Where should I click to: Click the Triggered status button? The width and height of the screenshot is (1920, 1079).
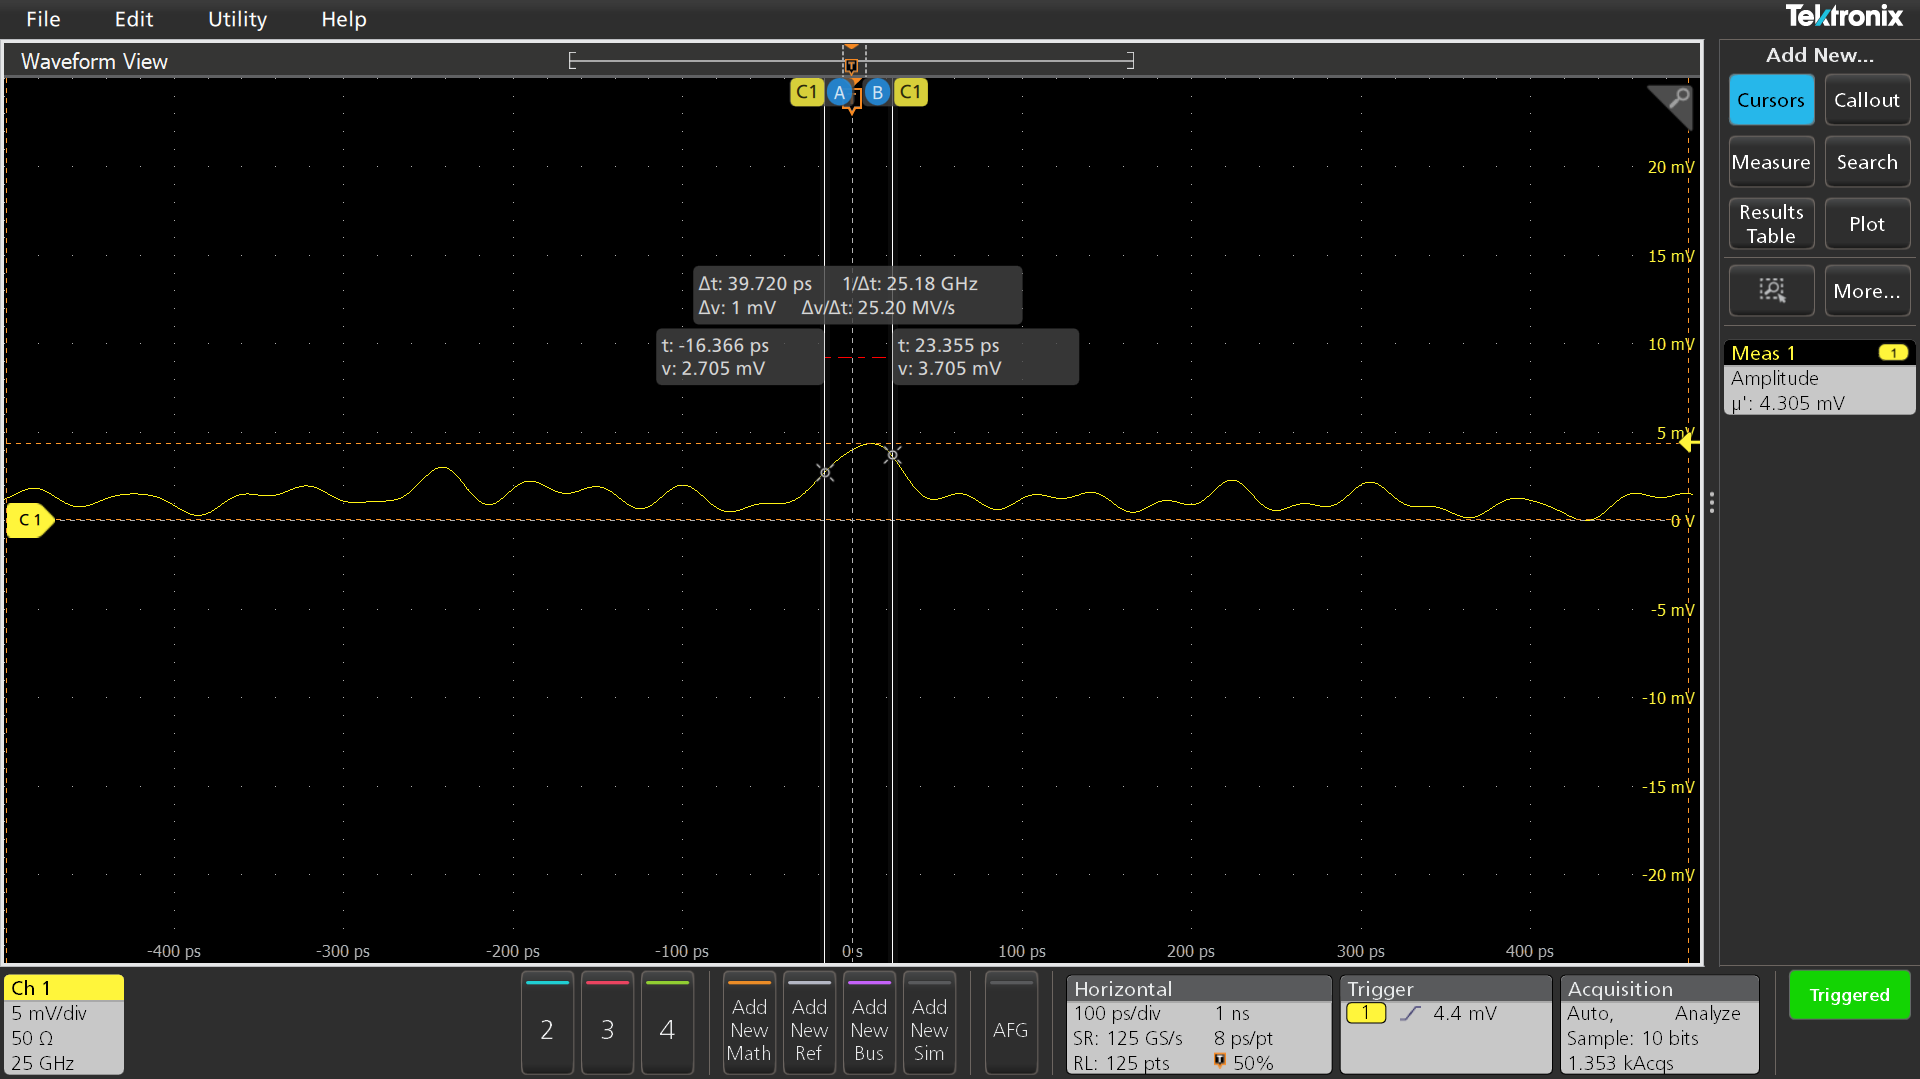(1849, 995)
